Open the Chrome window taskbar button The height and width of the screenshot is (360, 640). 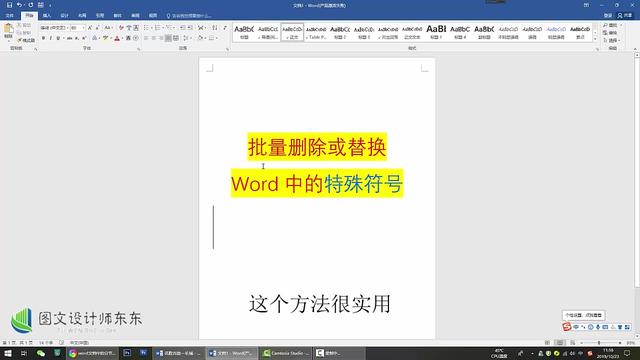point(93,353)
